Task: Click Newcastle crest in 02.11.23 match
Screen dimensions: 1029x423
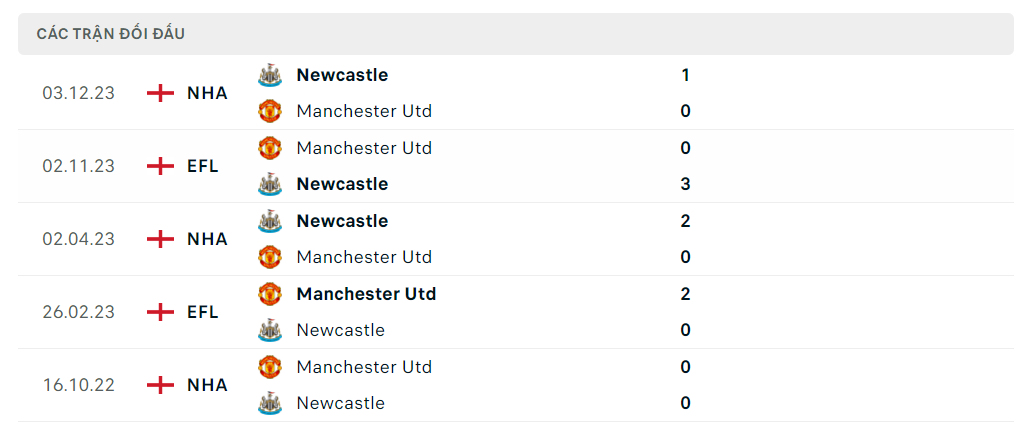Action: tap(270, 184)
